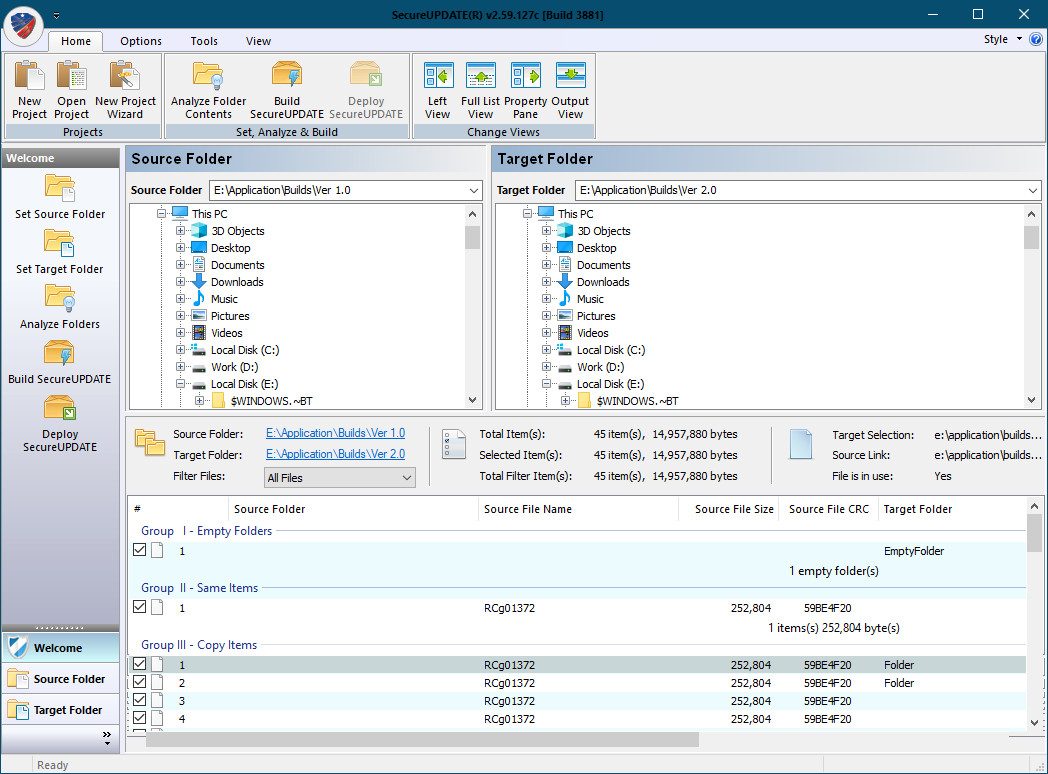Uncheck the Group III Copy Items item 4
The image size is (1048, 774).
coord(140,718)
